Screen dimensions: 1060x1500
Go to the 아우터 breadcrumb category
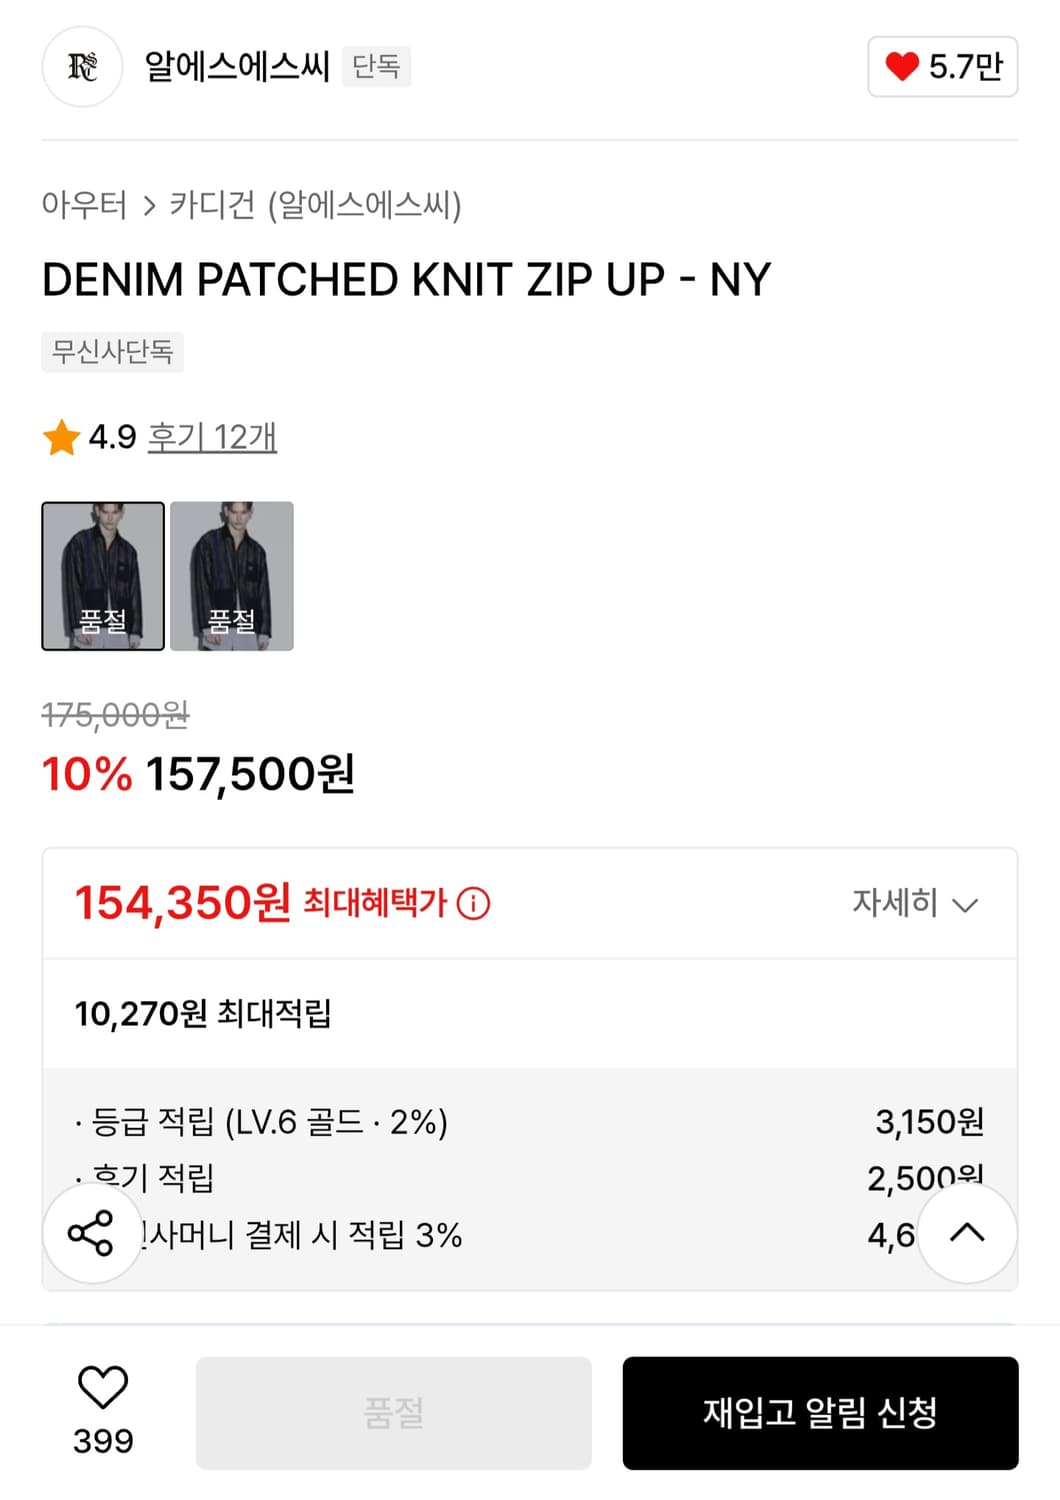click(84, 205)
